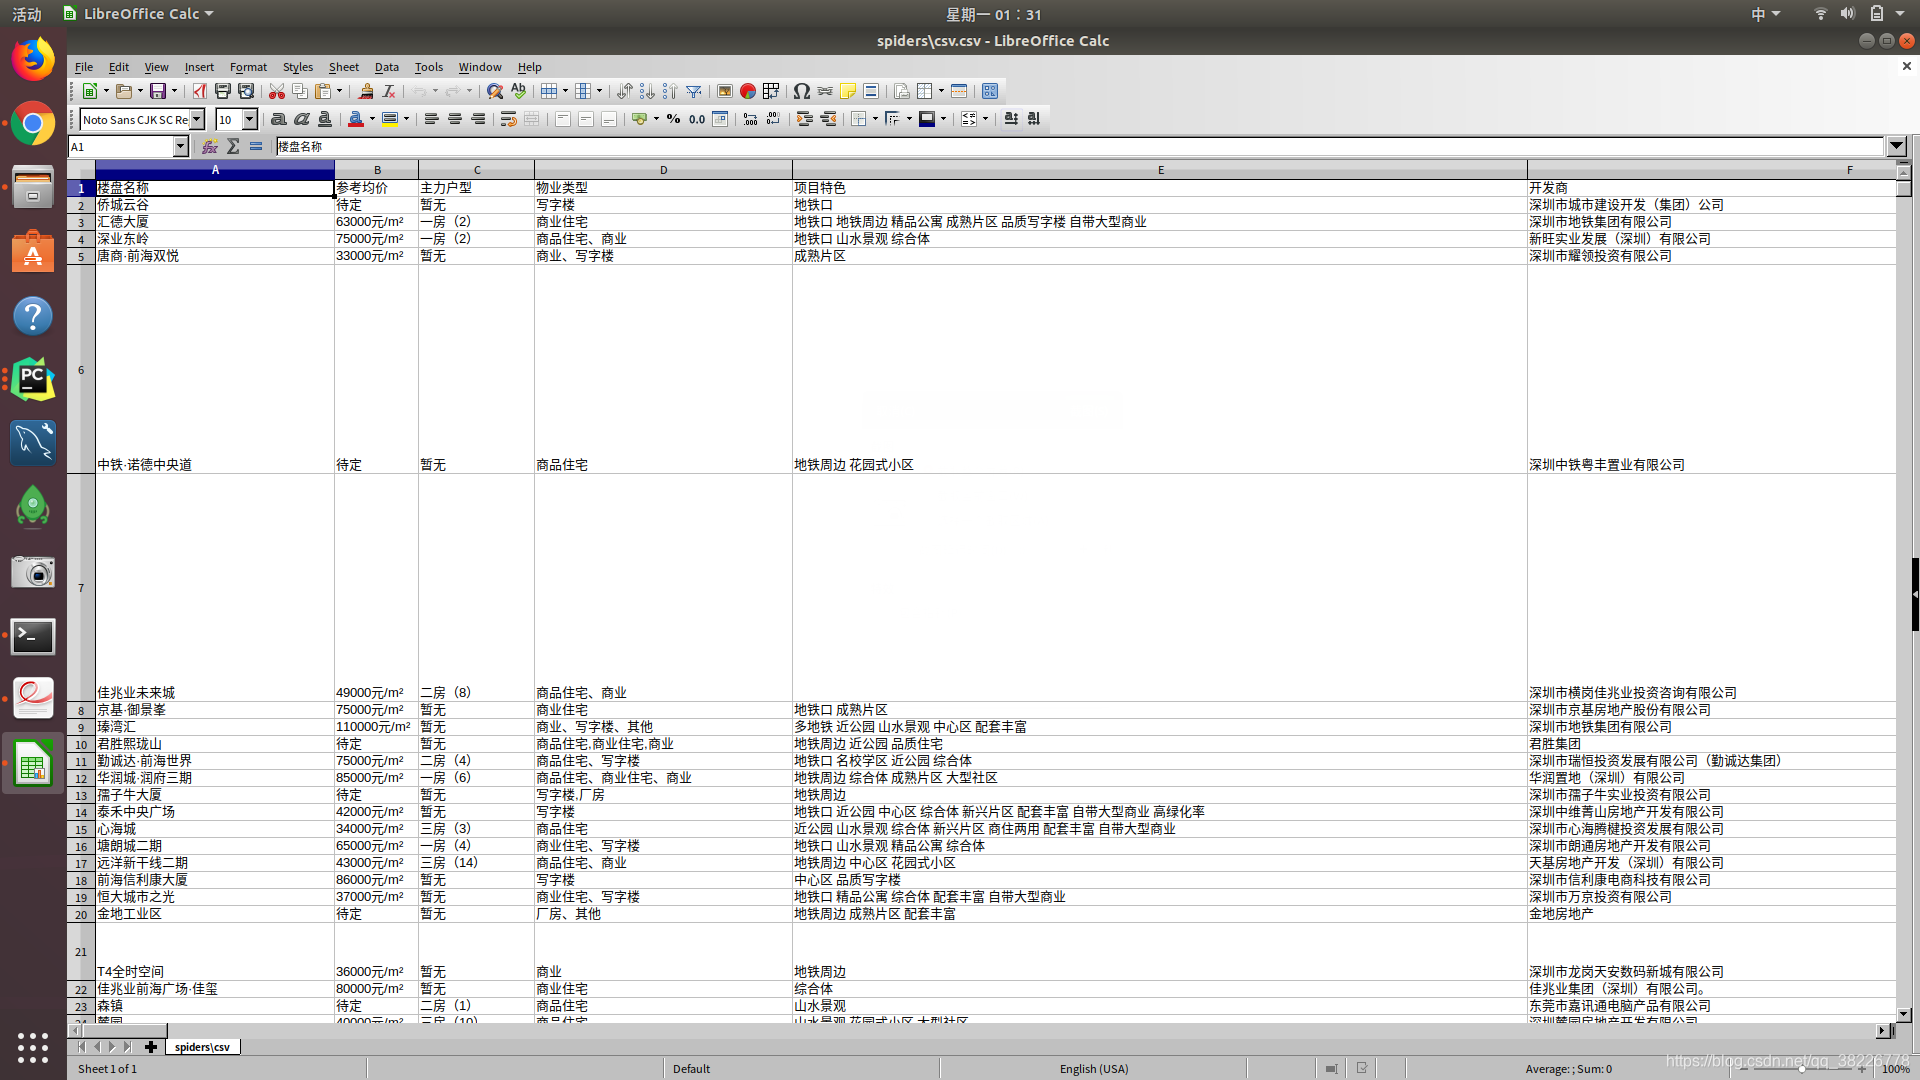Open the Paste options dropdown arrow
This screenshot has width=1920, height=1080.
pos(339,91)
